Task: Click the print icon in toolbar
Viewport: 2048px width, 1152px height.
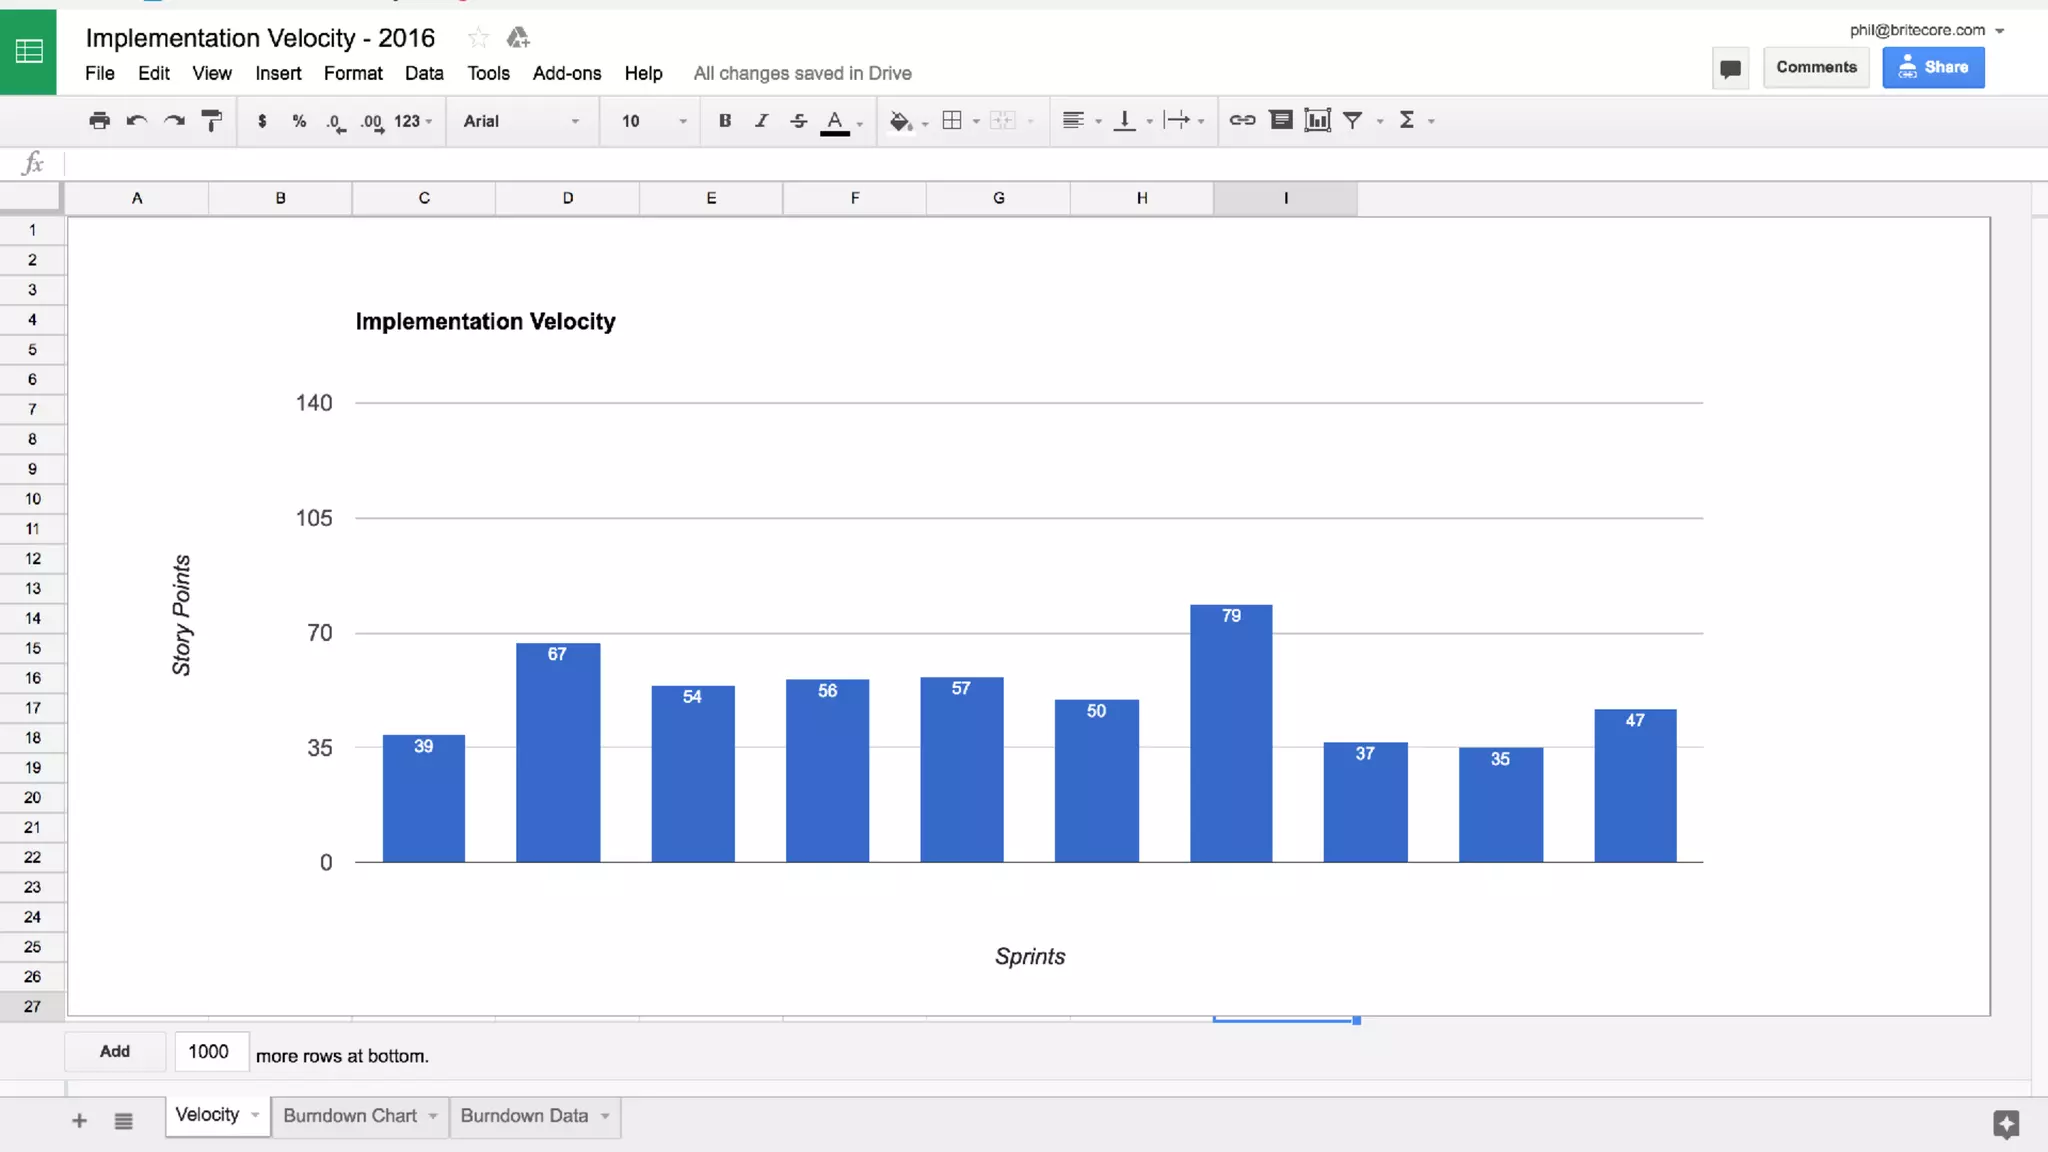Action: (99, 121)
